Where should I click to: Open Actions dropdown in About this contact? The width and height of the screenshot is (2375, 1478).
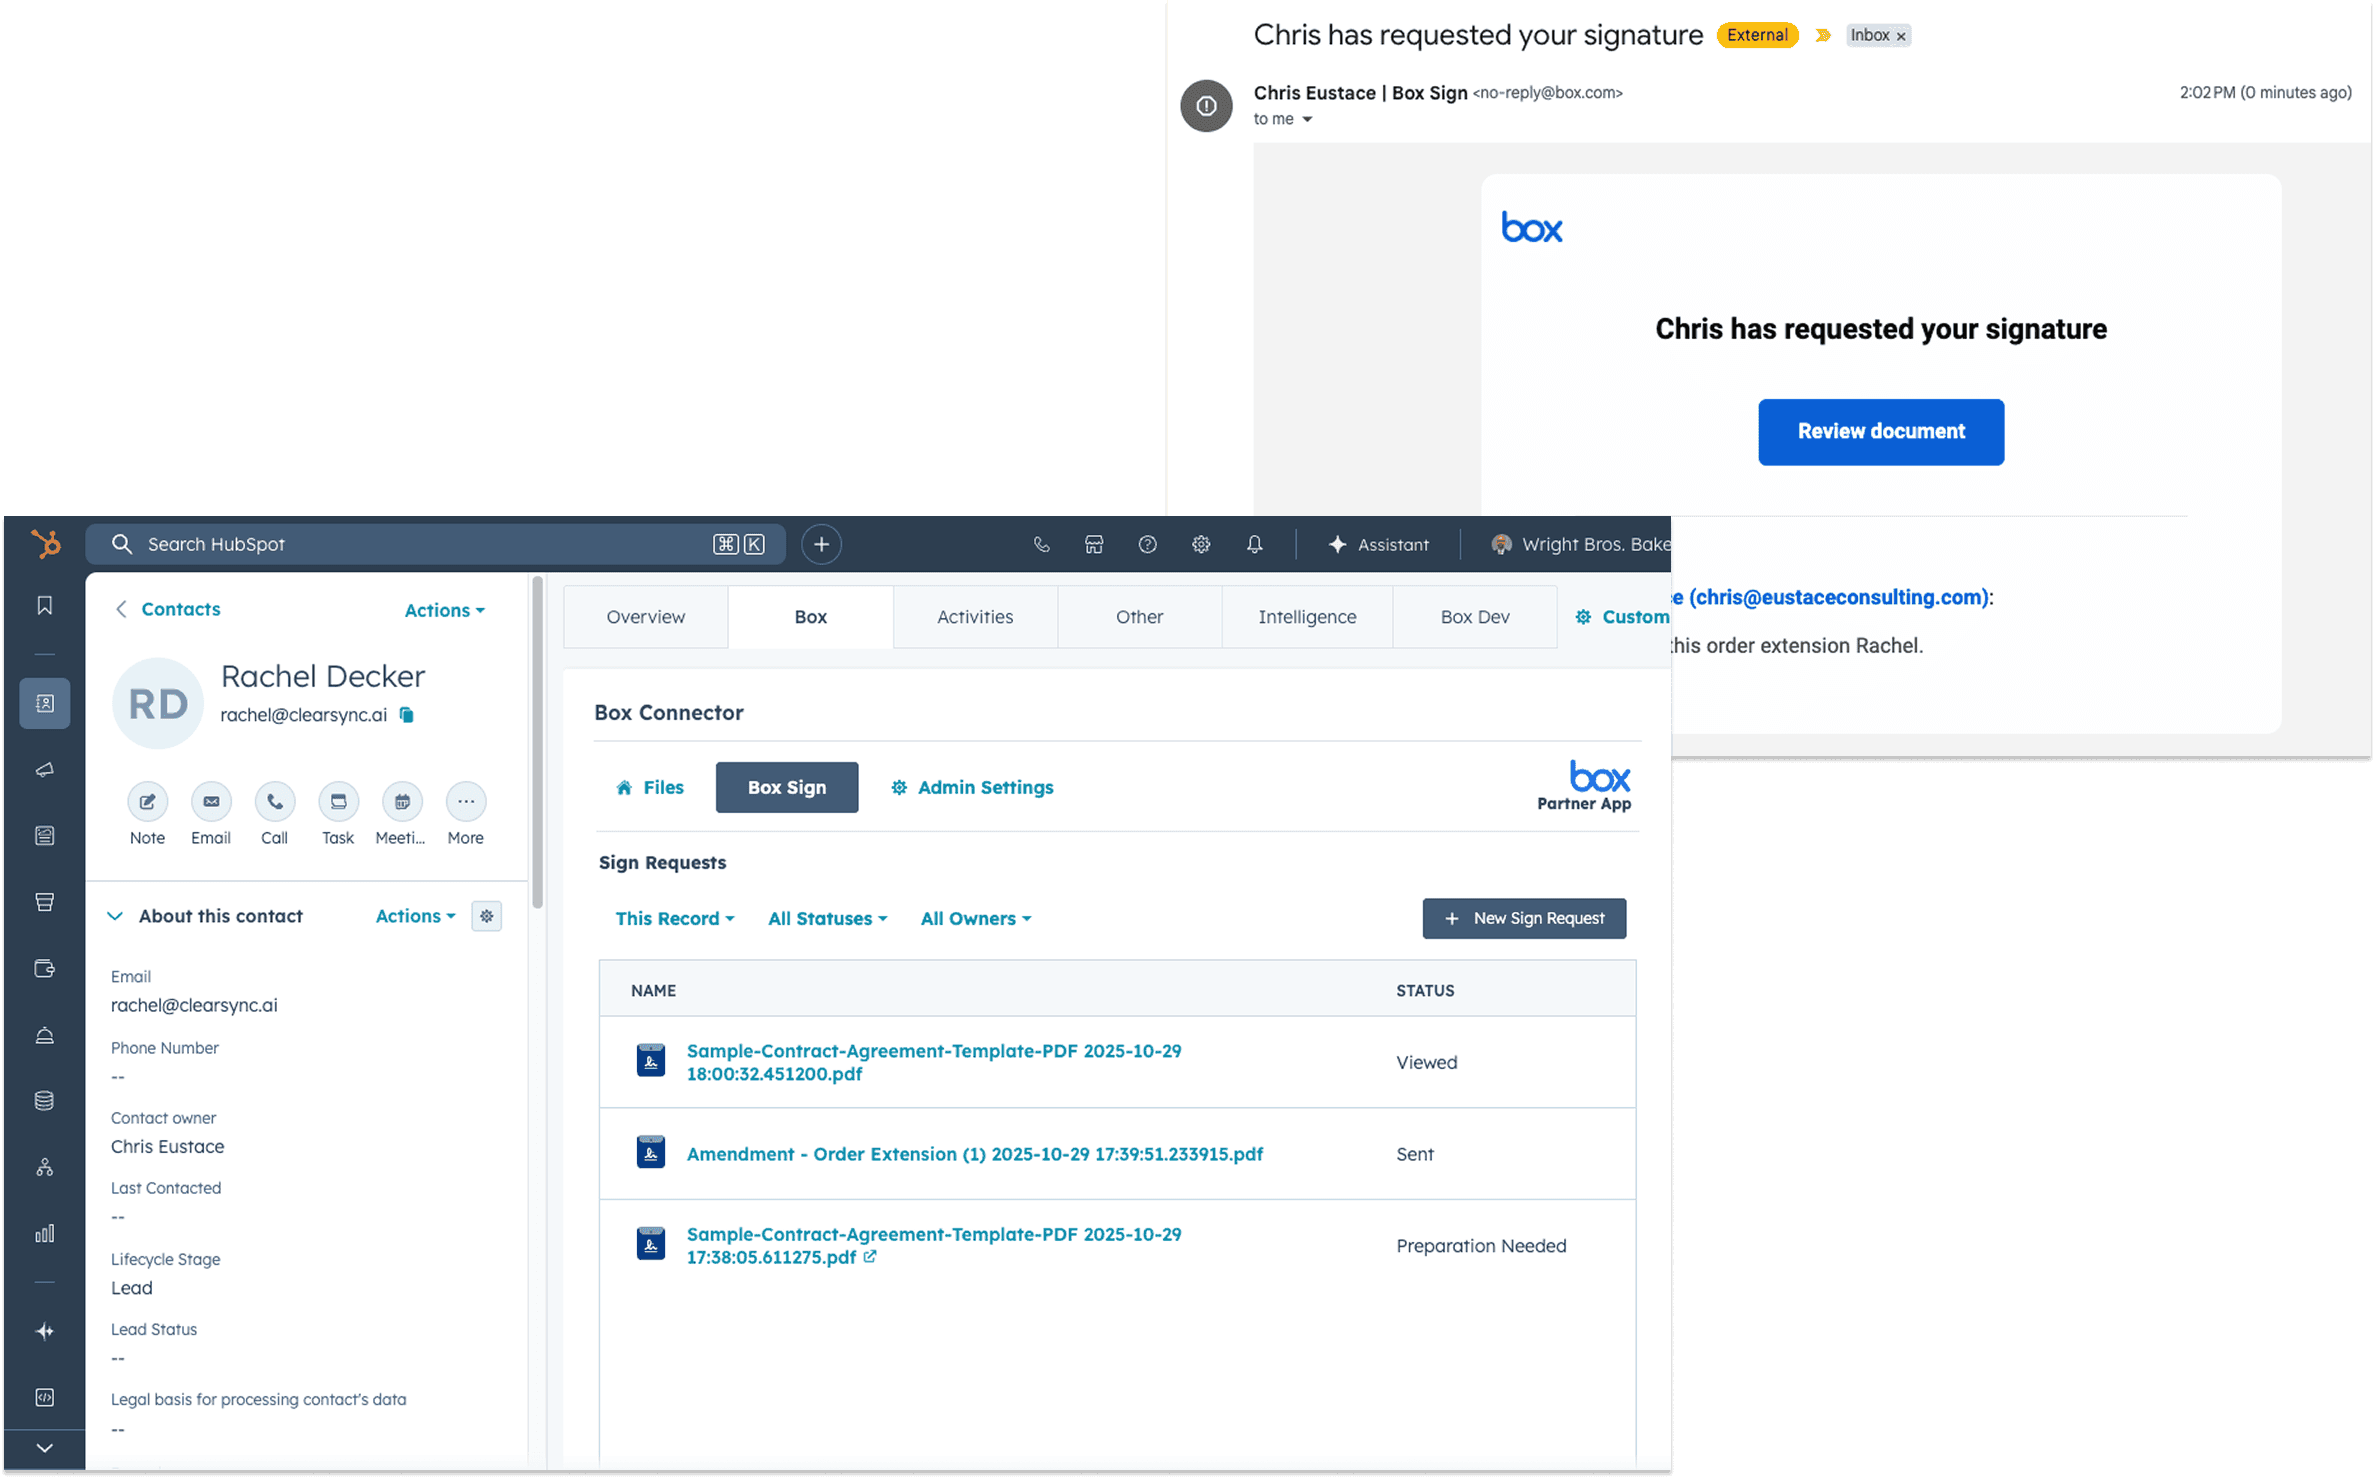415,915
